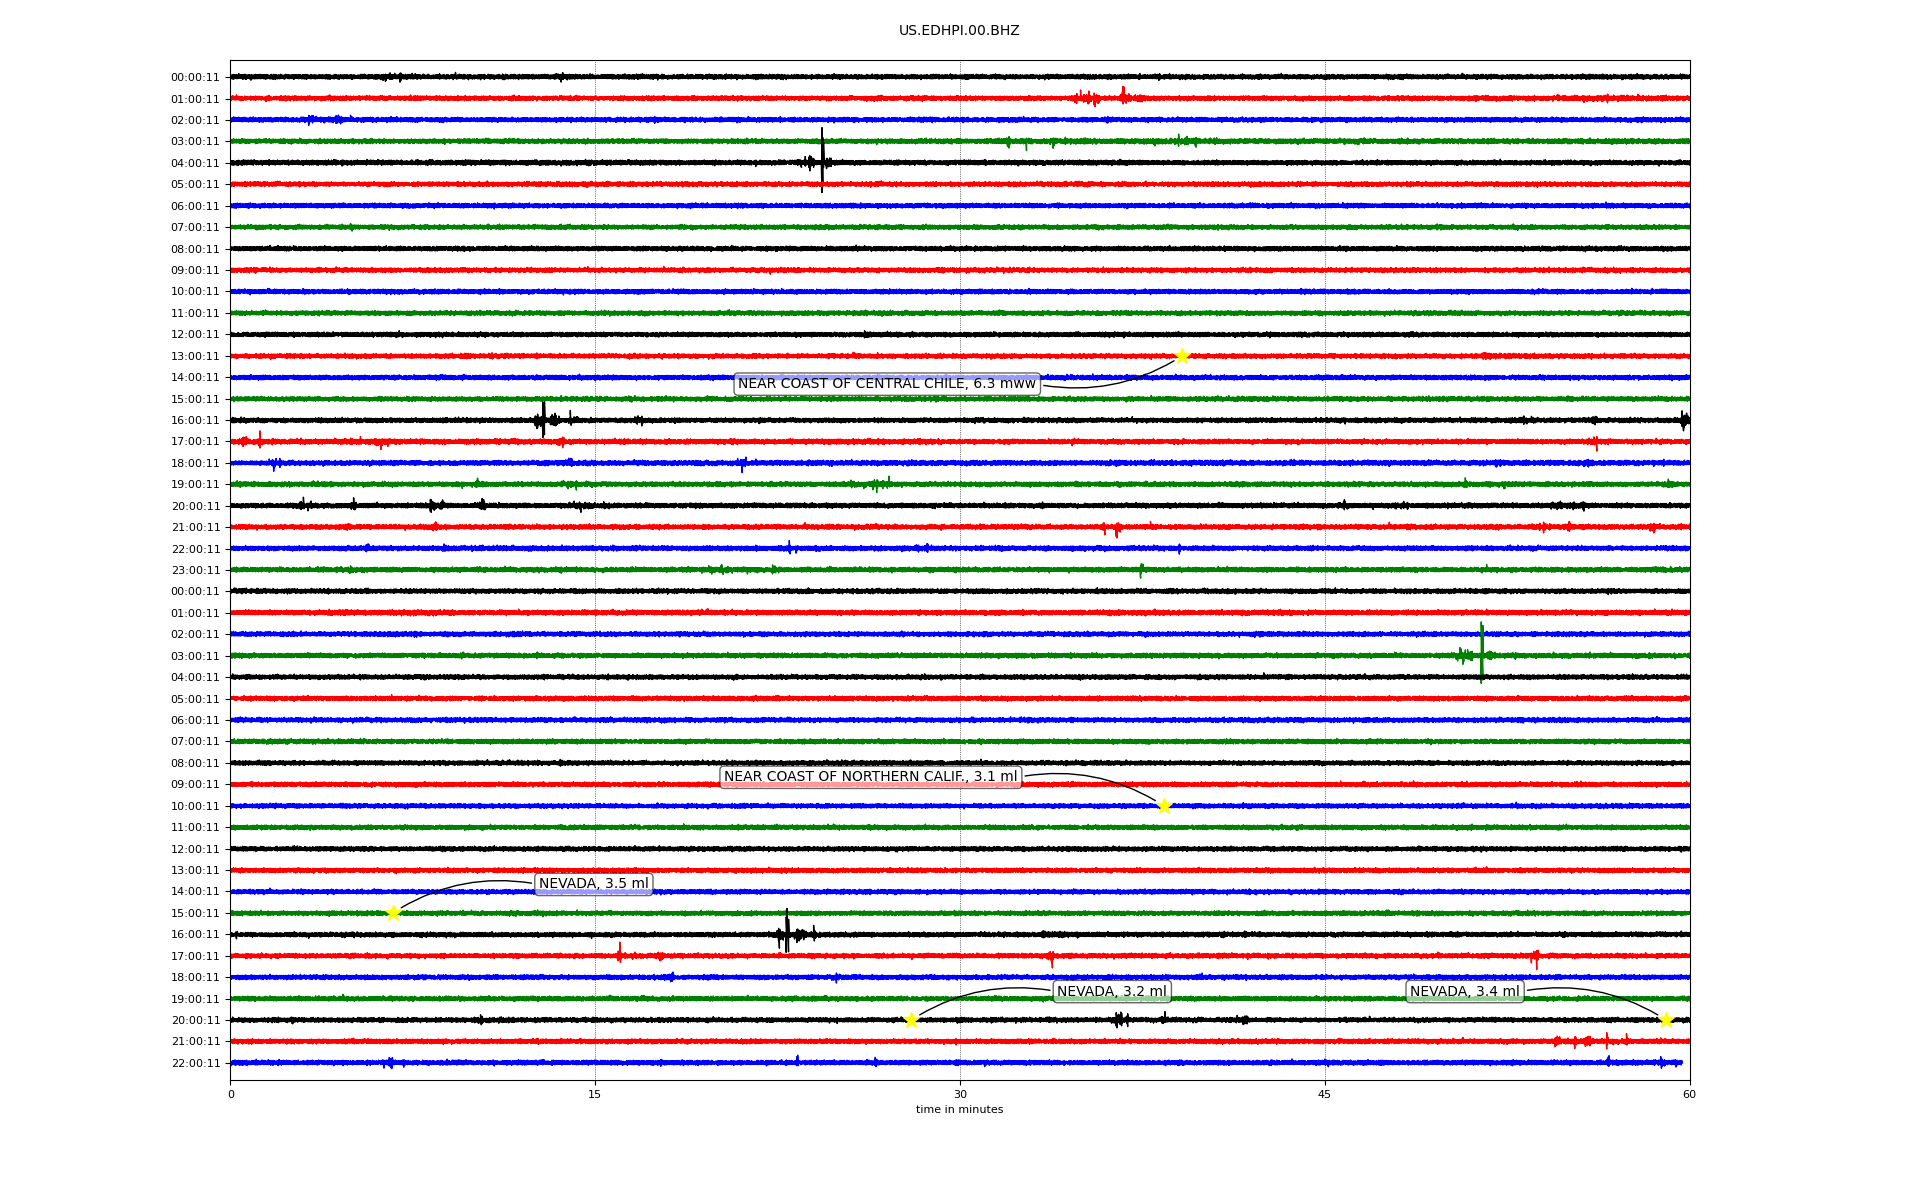
Task: Click the 45-minute tick on the x-axis
Action: [x=1325, y=1094]
